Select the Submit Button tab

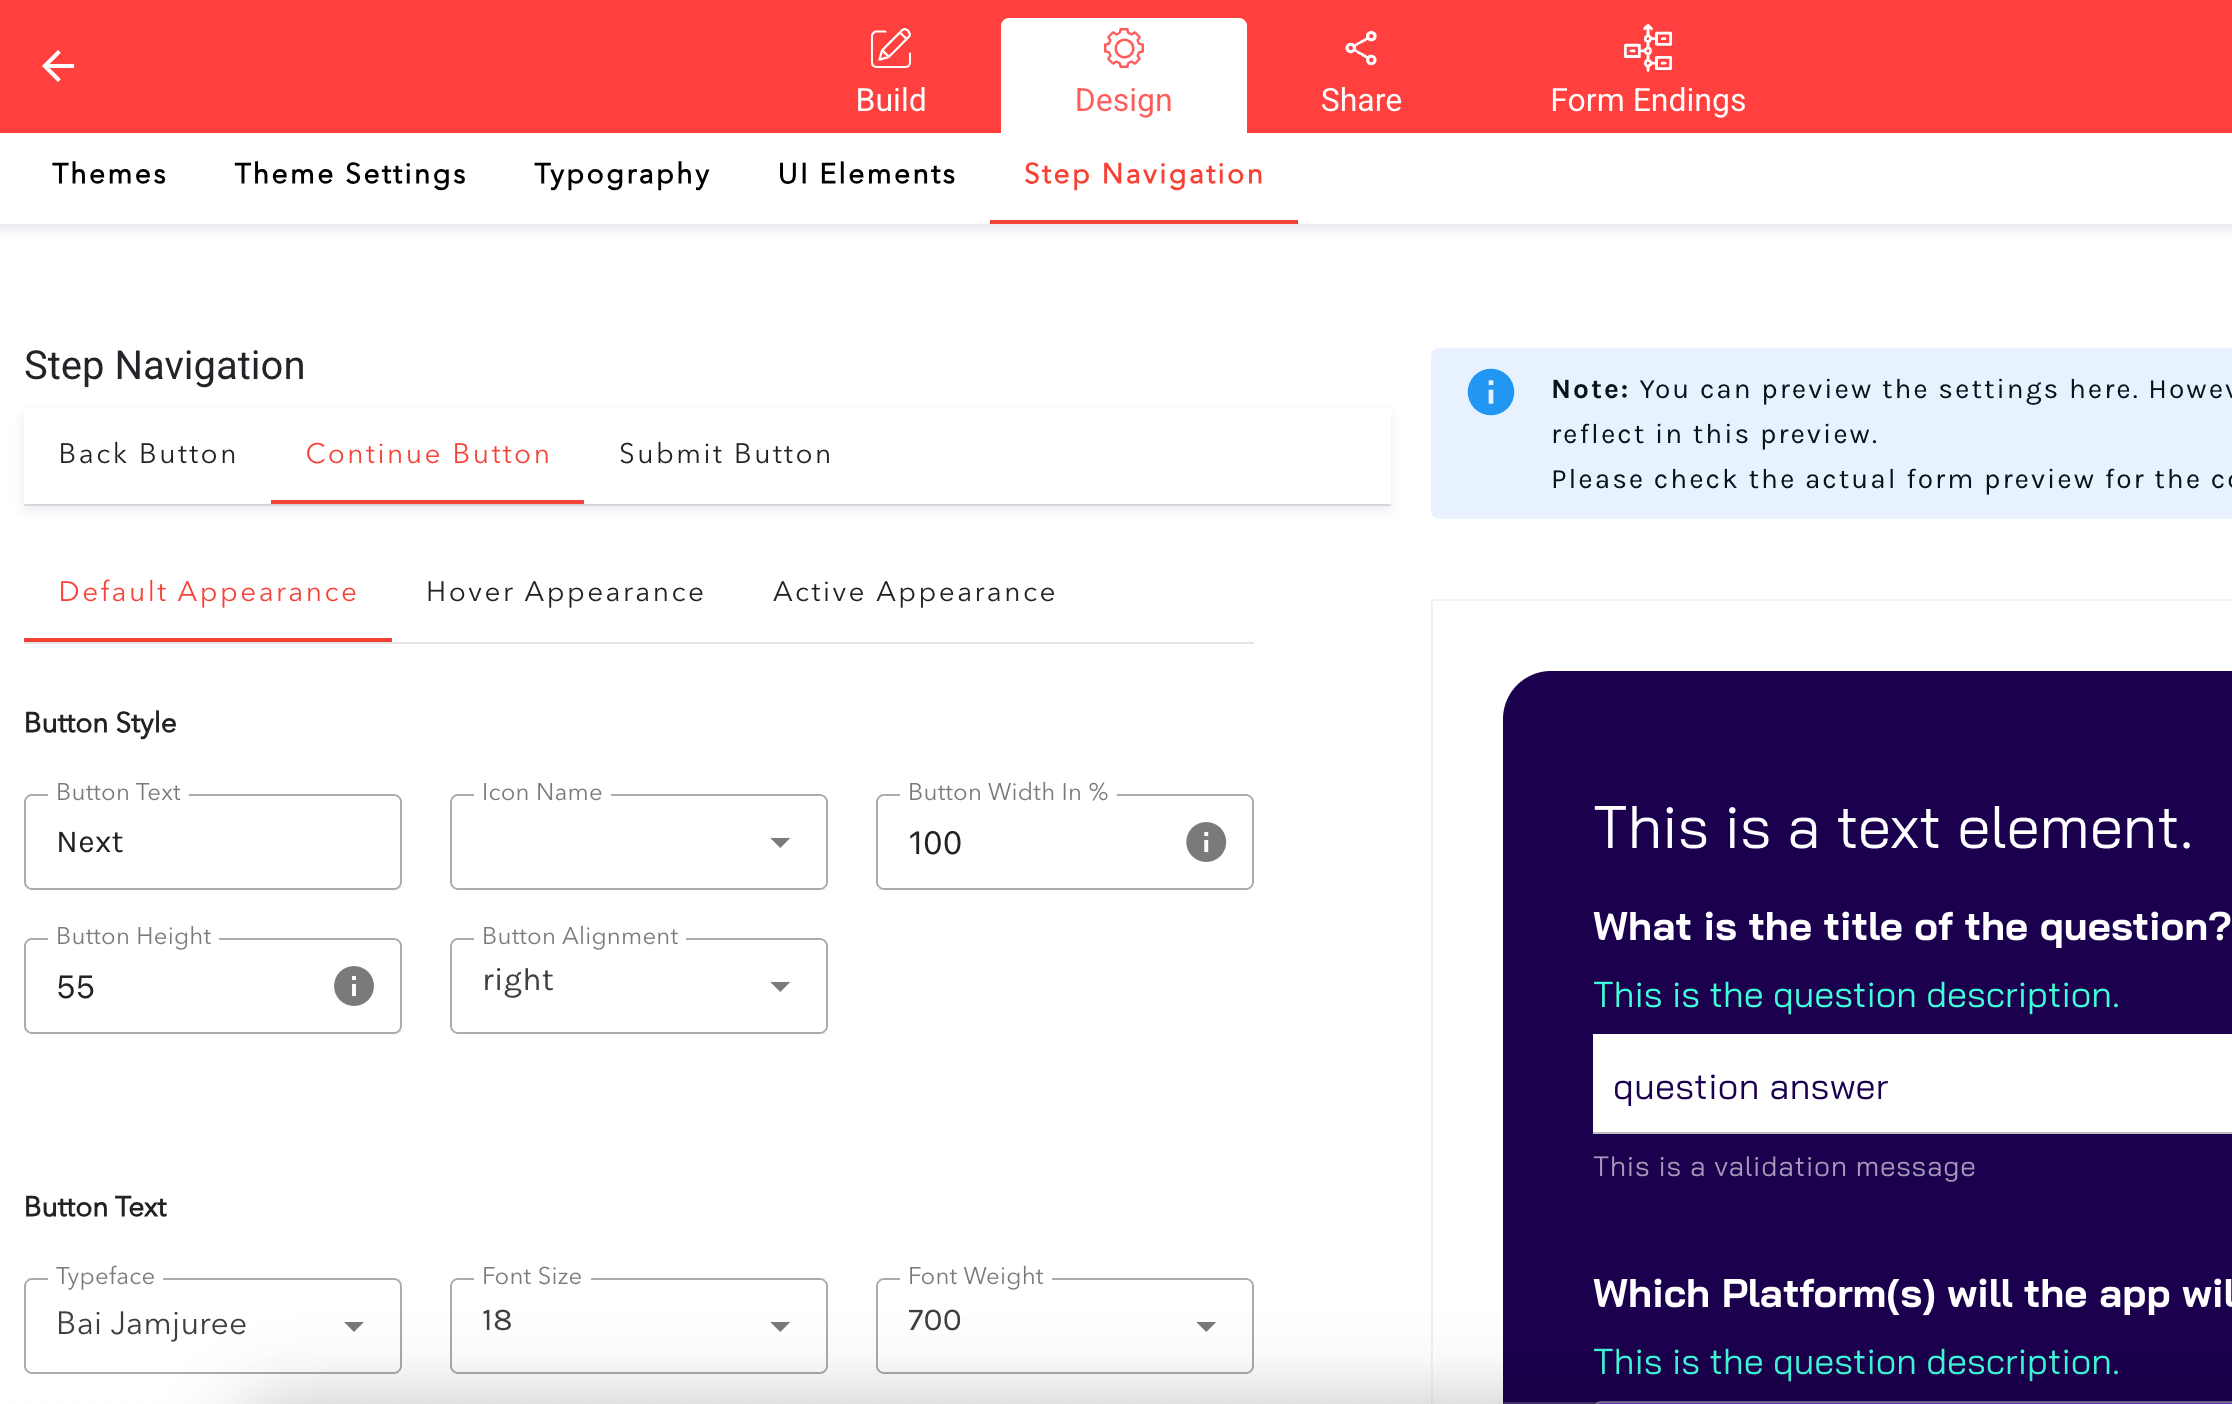[x=725, y=454]
